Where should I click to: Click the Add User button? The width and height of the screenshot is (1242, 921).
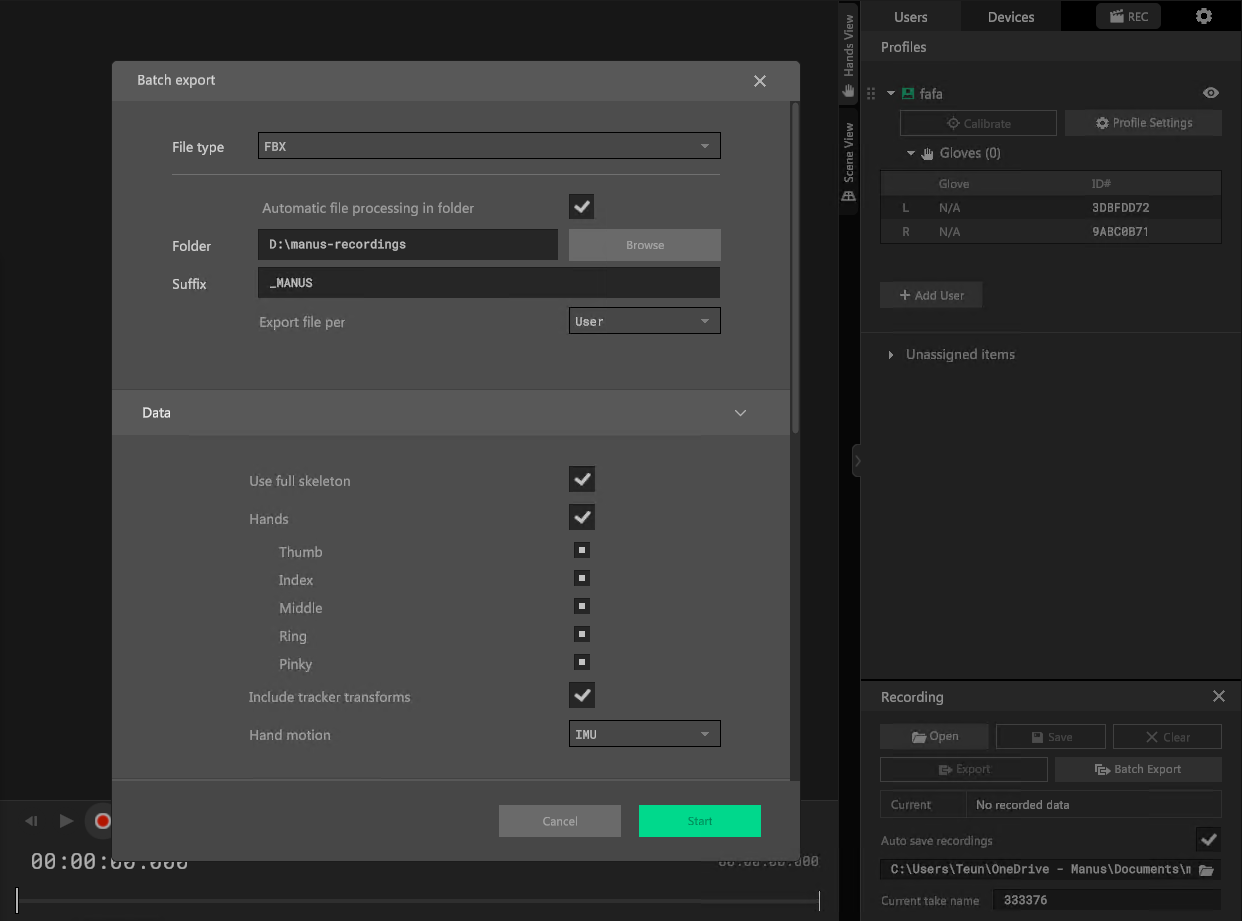pyautogui.click(x=931, y=295)
